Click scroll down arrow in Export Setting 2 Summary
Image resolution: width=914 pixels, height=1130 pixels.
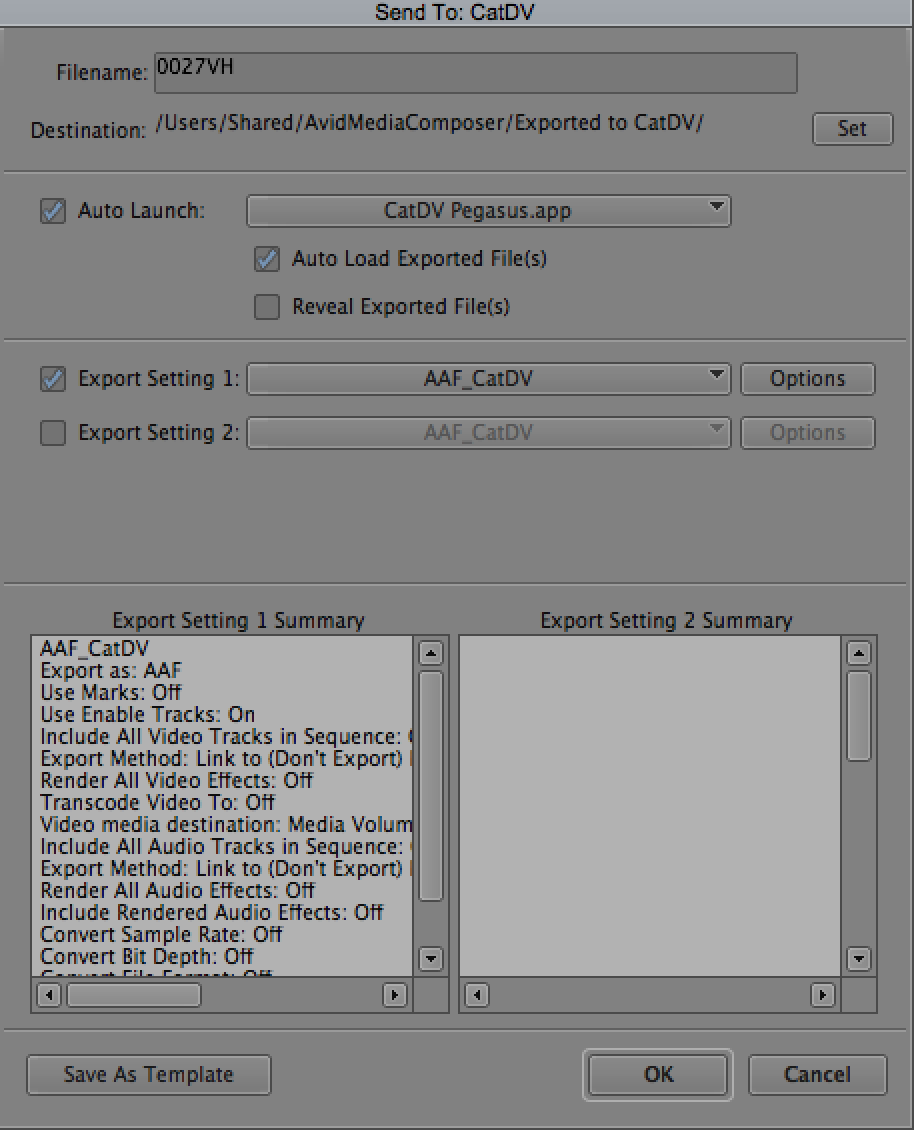[x=858, y=958]
